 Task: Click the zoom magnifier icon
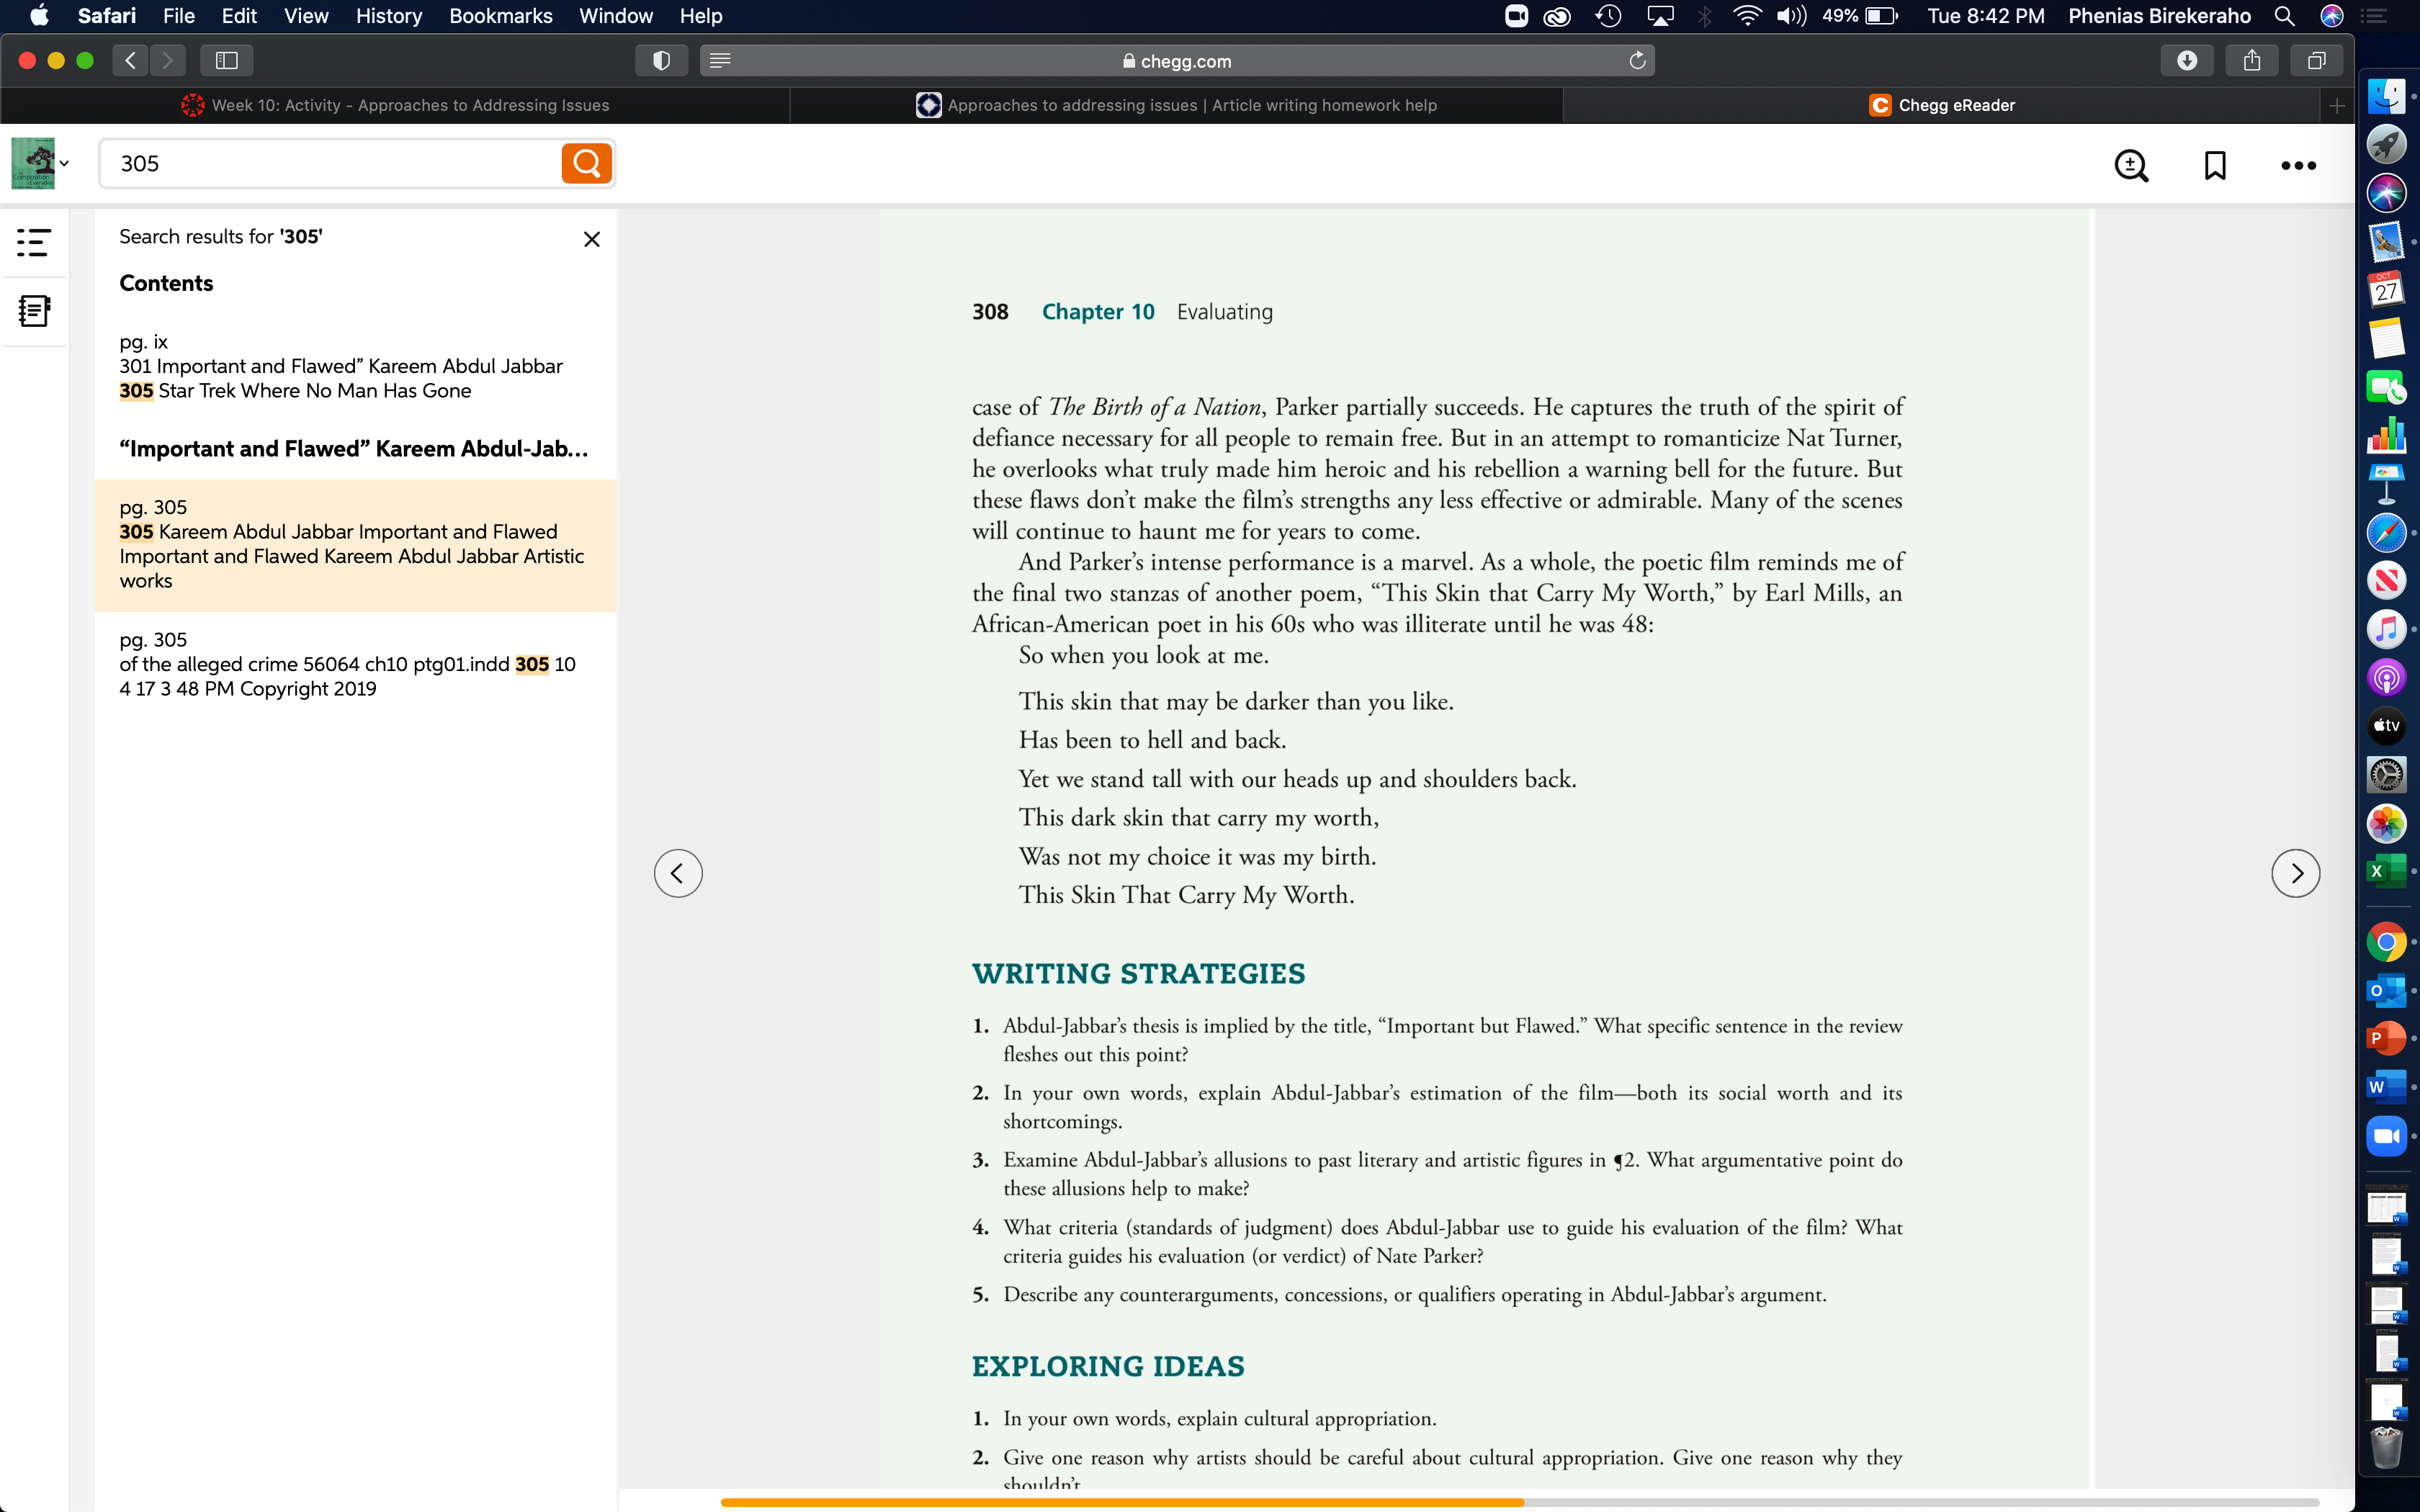click(2131, 166)
